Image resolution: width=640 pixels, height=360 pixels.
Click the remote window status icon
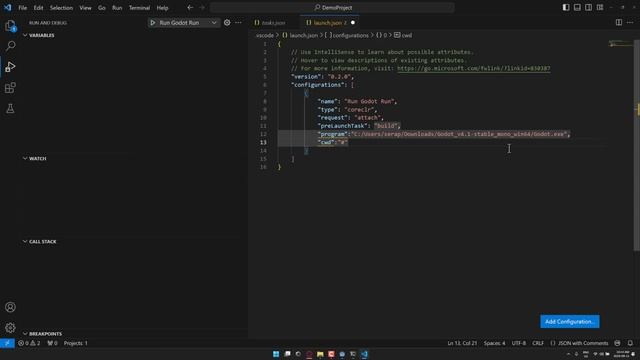pyautogui.click(x=7, y=343)
